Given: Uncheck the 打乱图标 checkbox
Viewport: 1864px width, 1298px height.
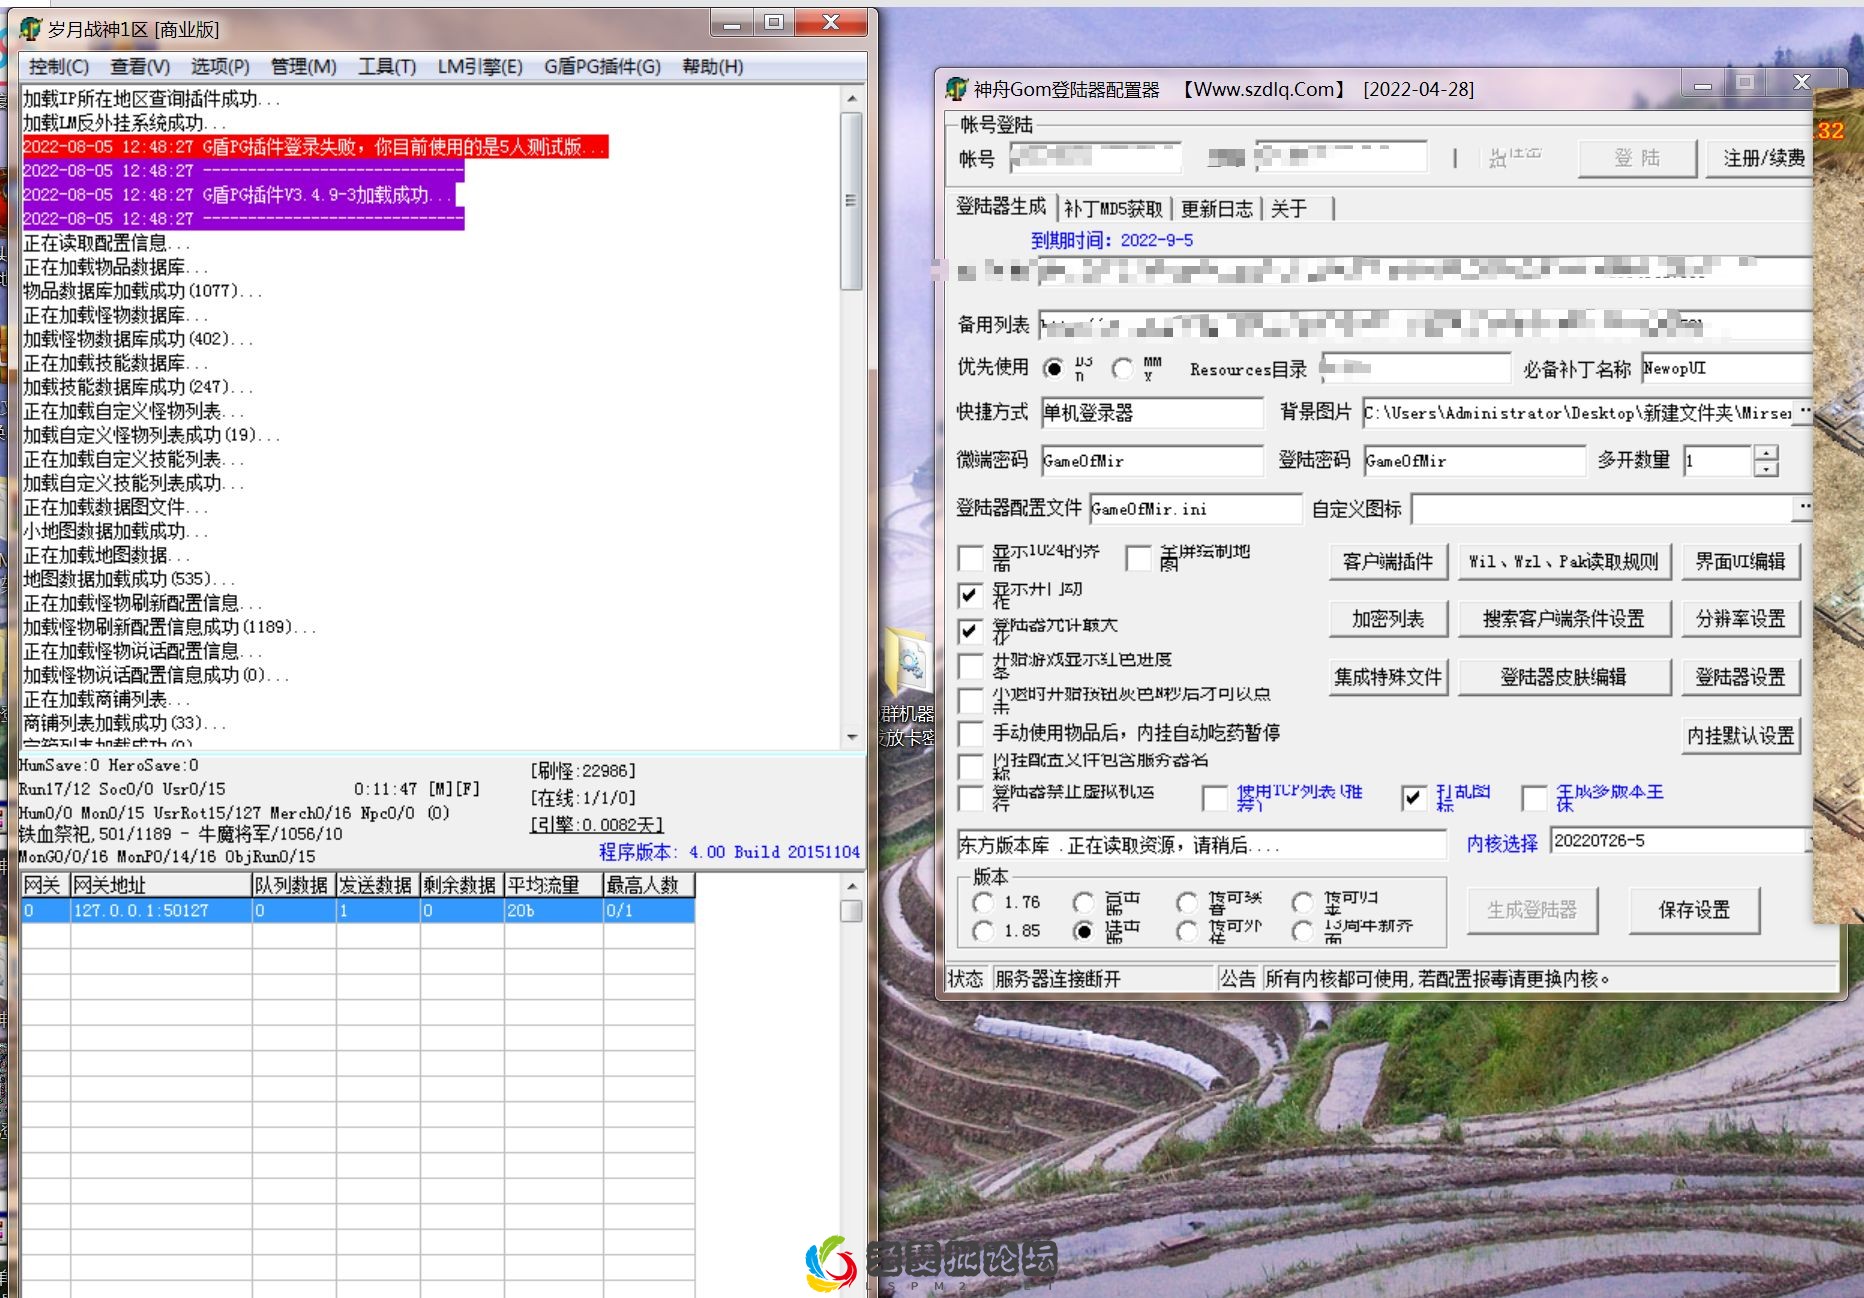Looking at the screenshot, I should (x=1414, y=799).
